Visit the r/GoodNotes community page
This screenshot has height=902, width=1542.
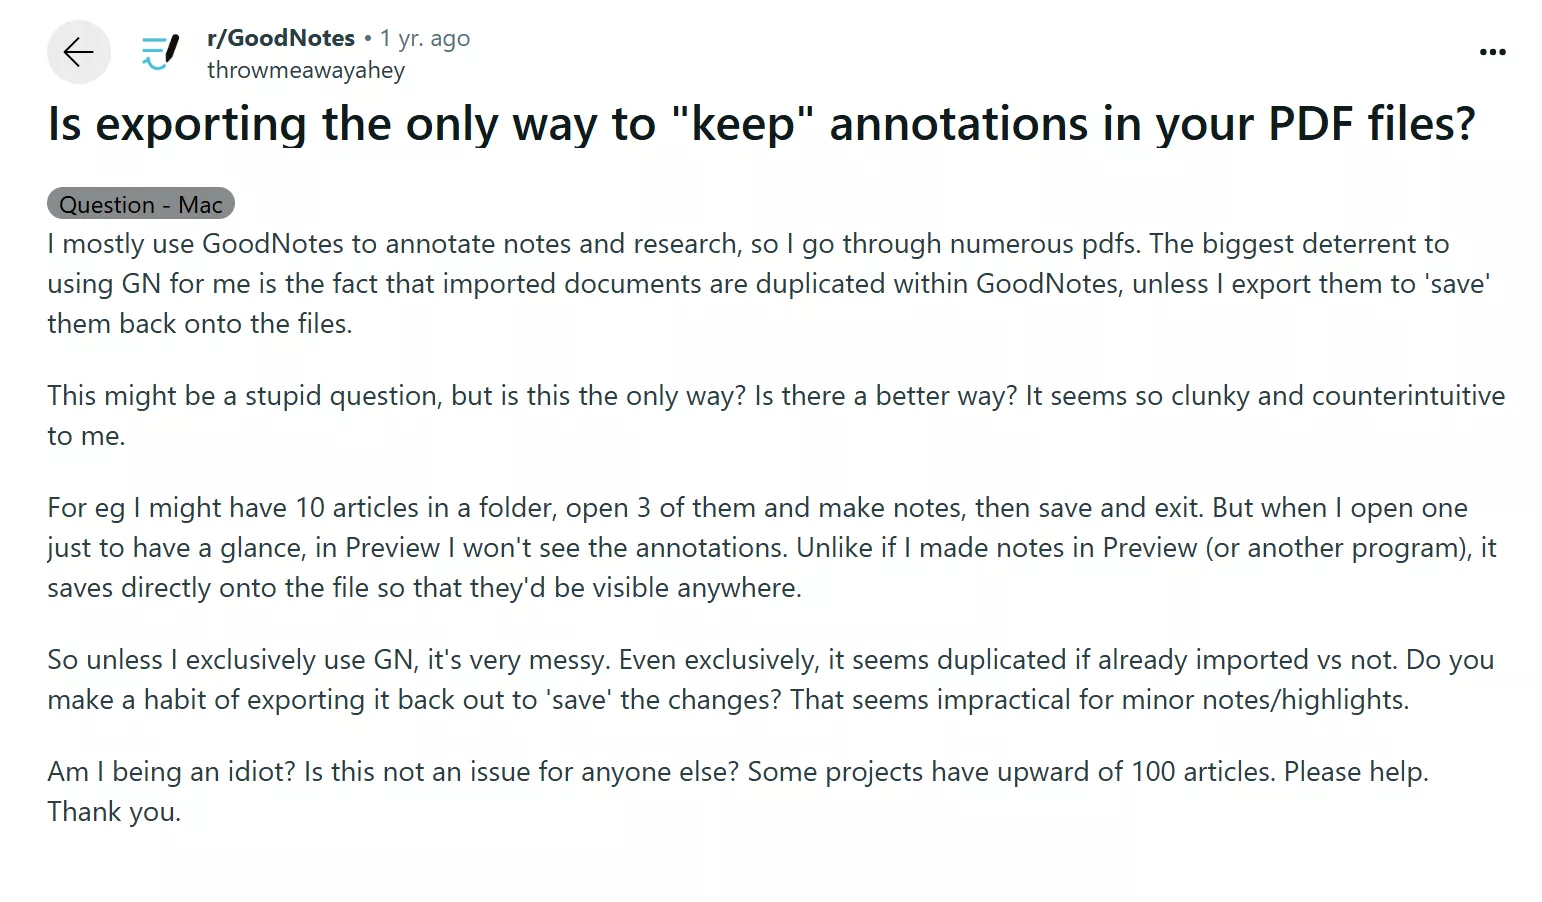pyautogui.click(x=280, y=37)
